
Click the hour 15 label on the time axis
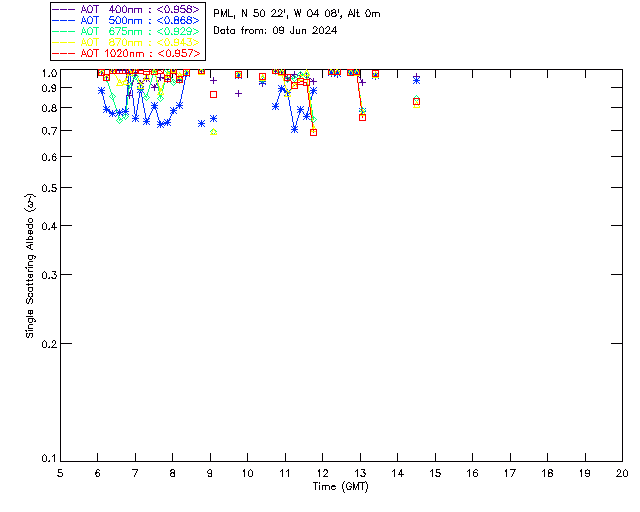coord(435,473)
